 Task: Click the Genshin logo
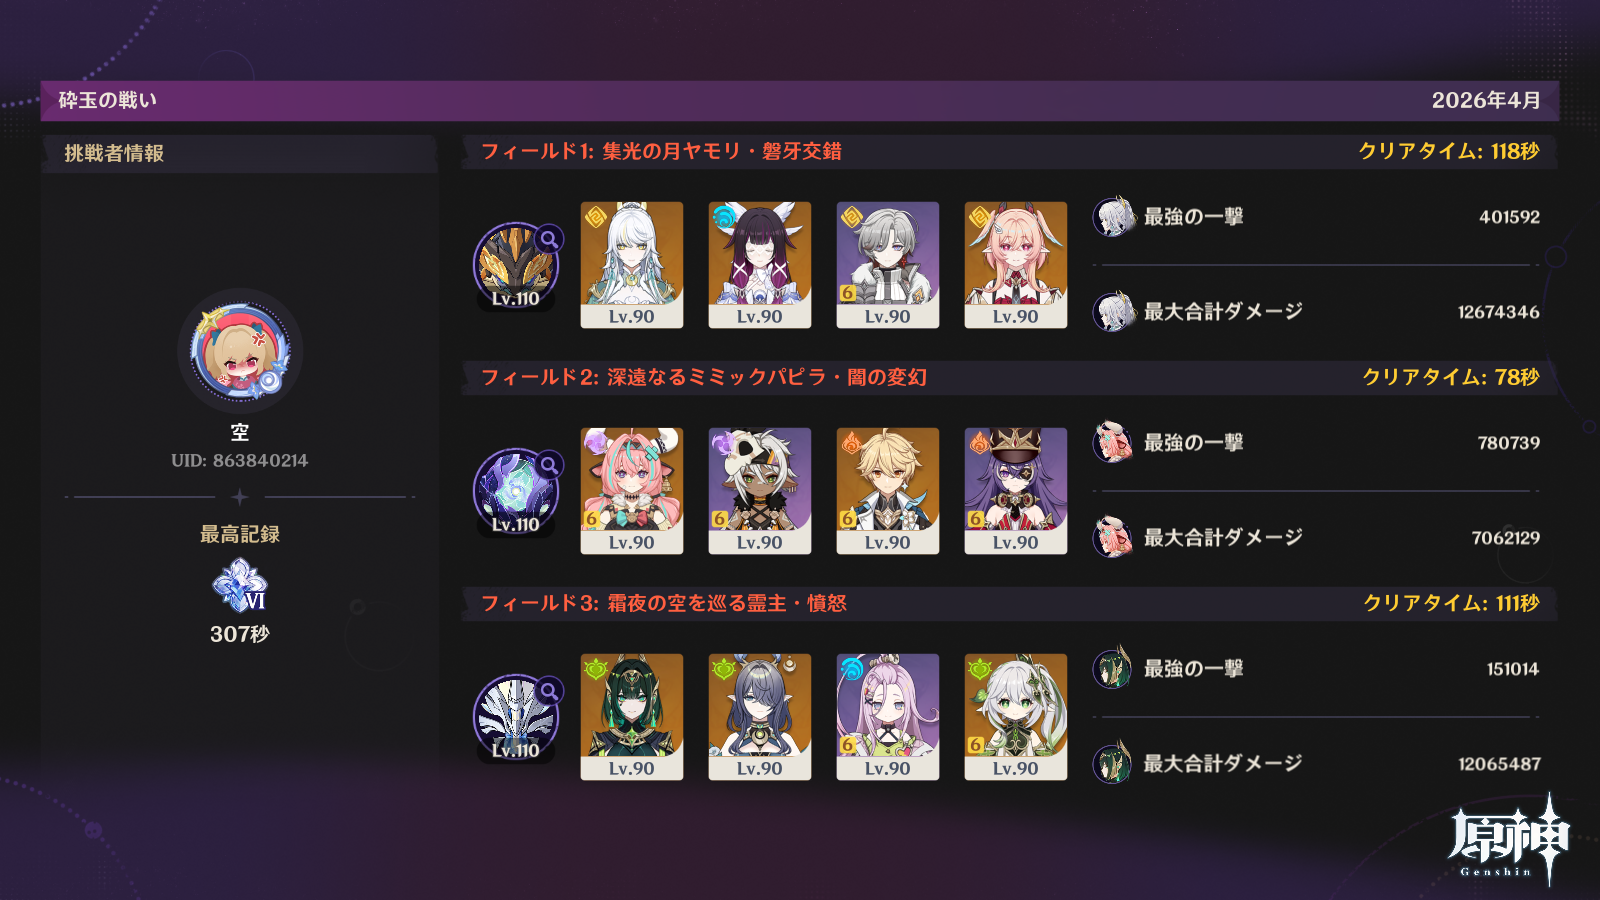tap(1508, 839)
